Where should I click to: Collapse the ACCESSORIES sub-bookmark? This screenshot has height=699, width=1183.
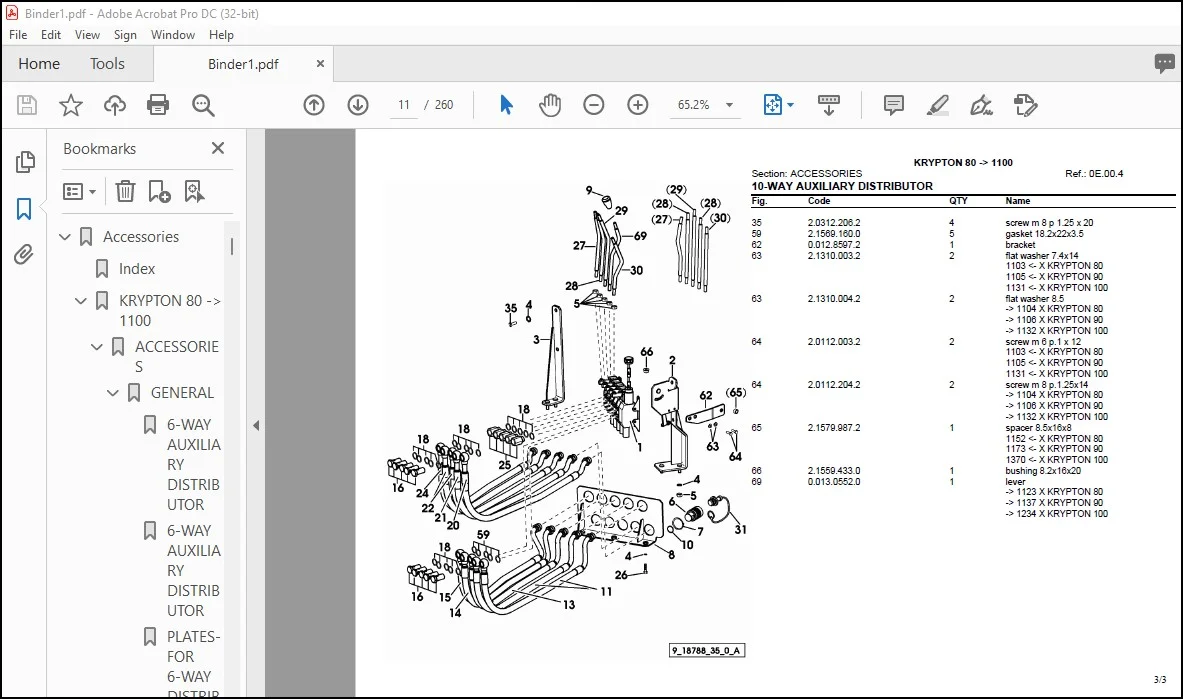[x=97, y=347]
